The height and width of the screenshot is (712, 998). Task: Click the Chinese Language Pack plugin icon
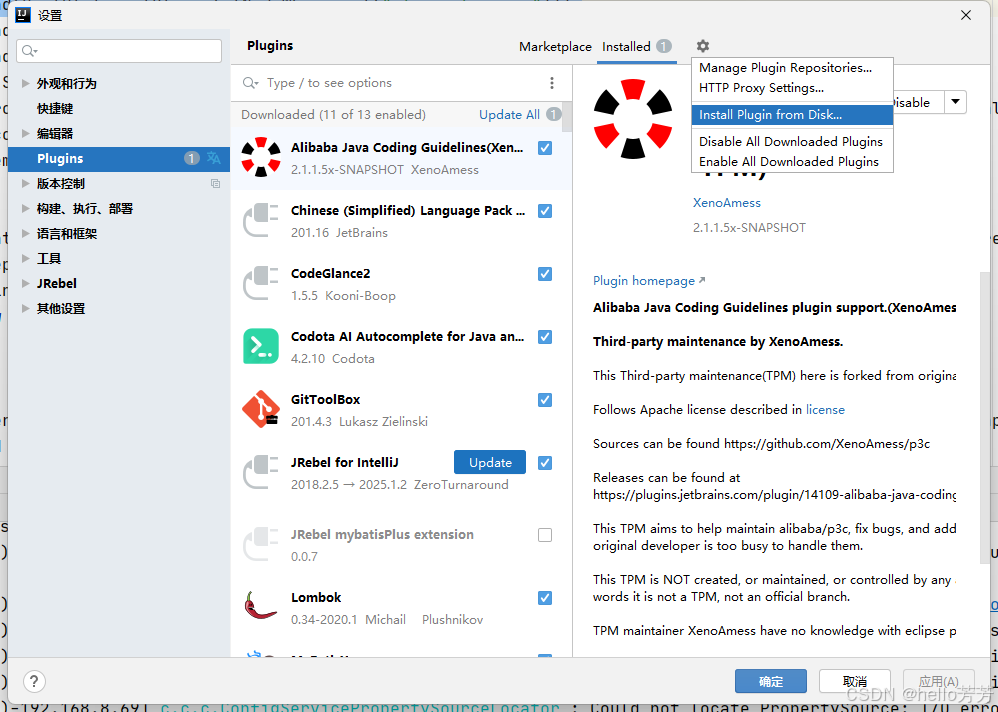click(x=261, y=220)
